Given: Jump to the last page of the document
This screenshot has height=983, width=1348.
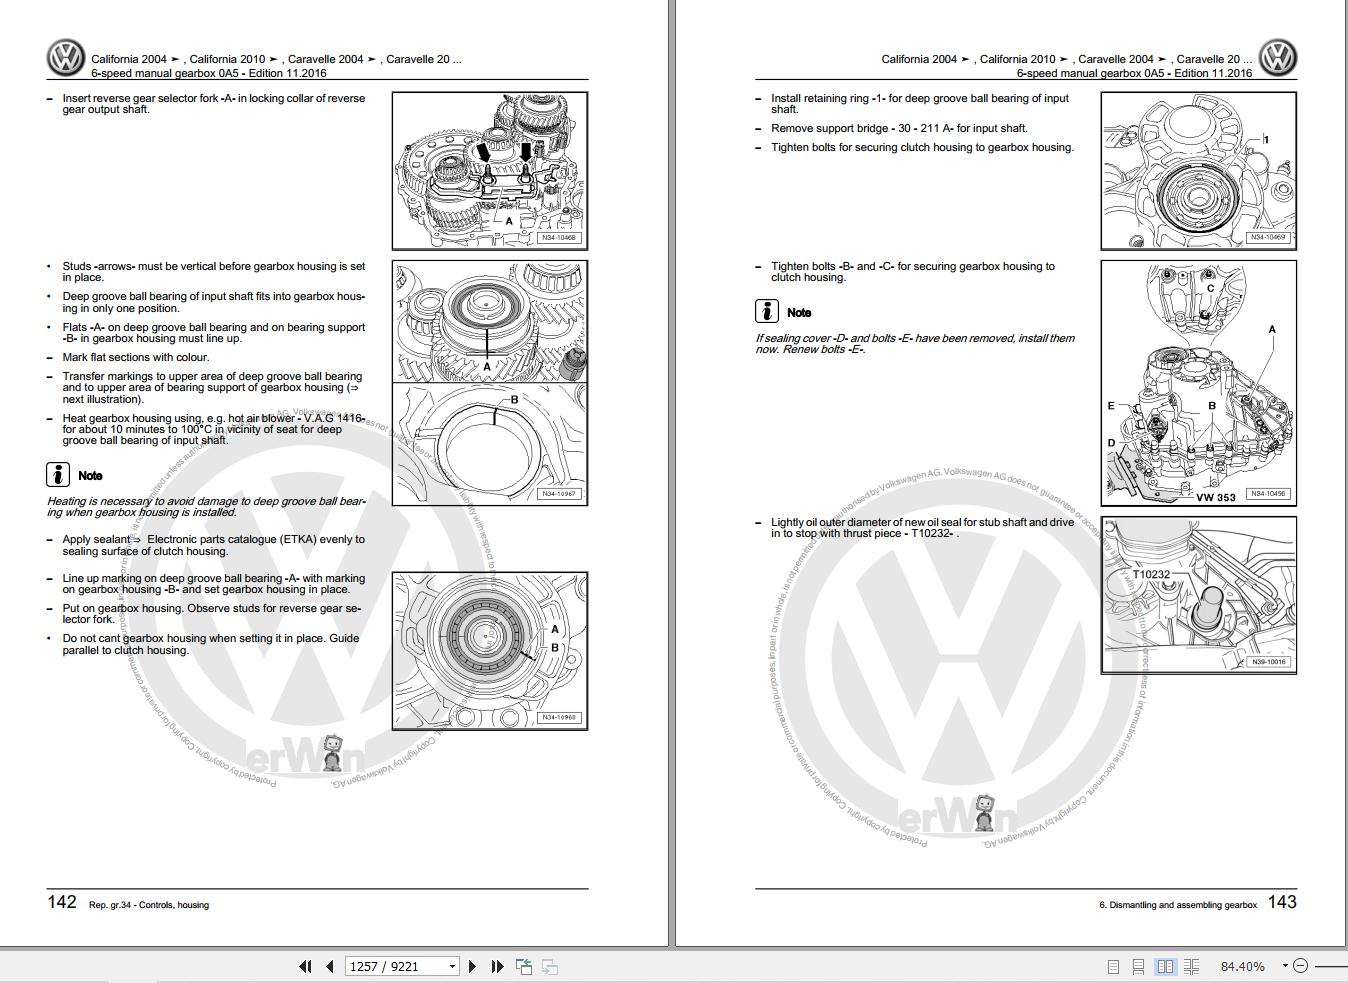Looking at the screenshot, I should (x=497, y=966).
